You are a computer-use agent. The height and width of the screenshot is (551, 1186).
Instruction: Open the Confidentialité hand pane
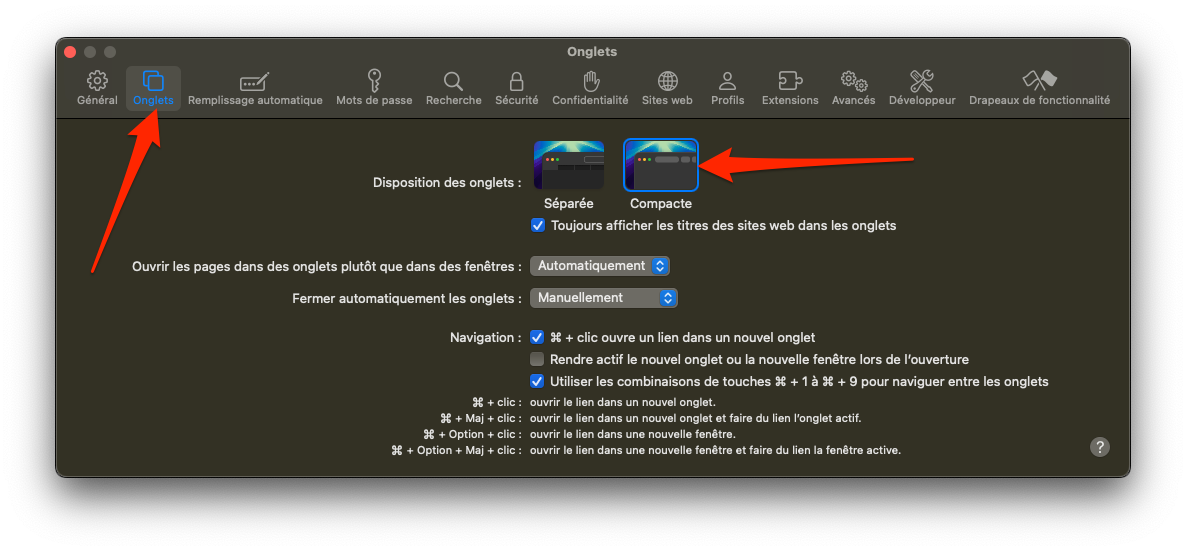click(x=590, y=88)
